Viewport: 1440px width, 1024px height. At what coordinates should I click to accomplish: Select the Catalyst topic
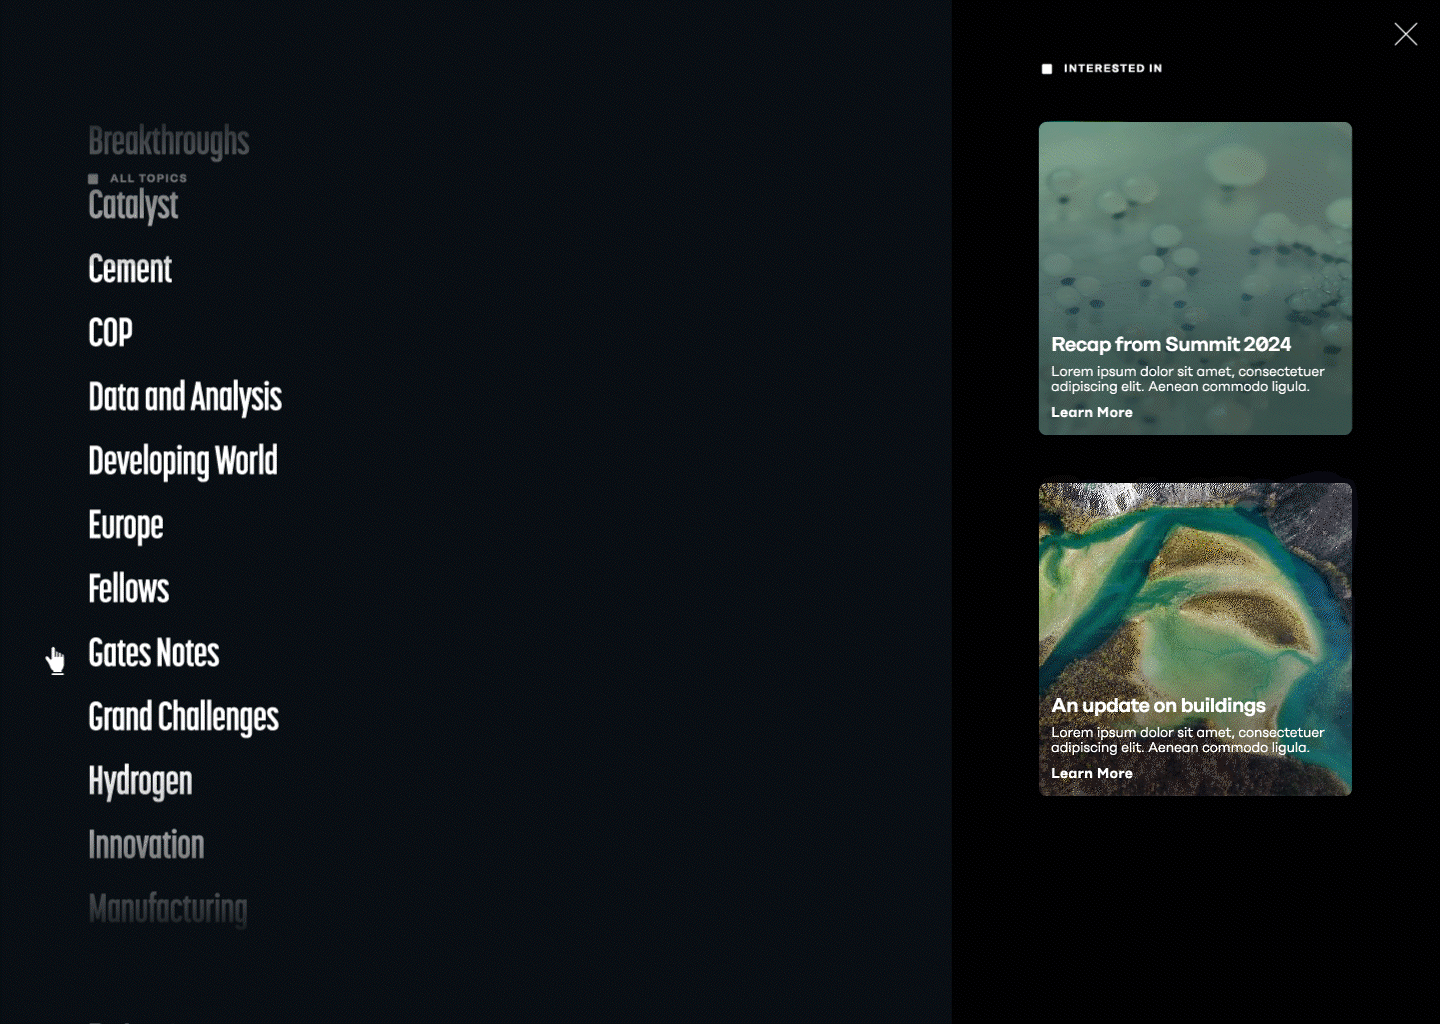click(133, 205)
